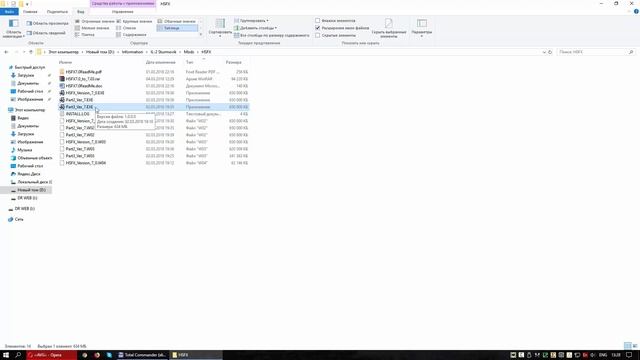Image resolution: width=640 pixels, height=360 pixels.
Task: Open the Управление application tools tab
Action: (x=123, y=12)
